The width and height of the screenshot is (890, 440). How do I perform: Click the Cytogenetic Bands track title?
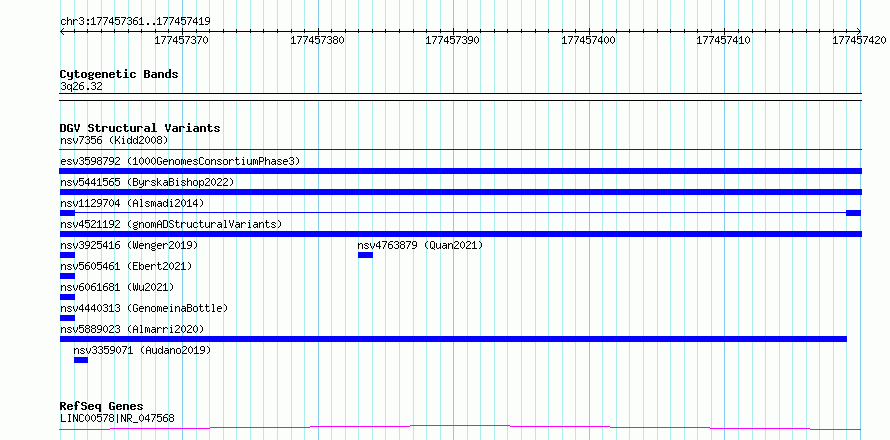coord(119,74)
